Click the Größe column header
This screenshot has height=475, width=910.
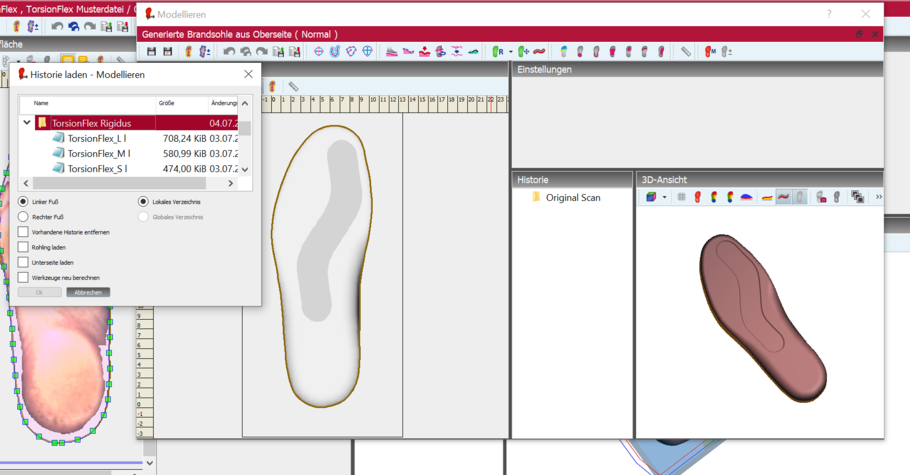(167, 103)
